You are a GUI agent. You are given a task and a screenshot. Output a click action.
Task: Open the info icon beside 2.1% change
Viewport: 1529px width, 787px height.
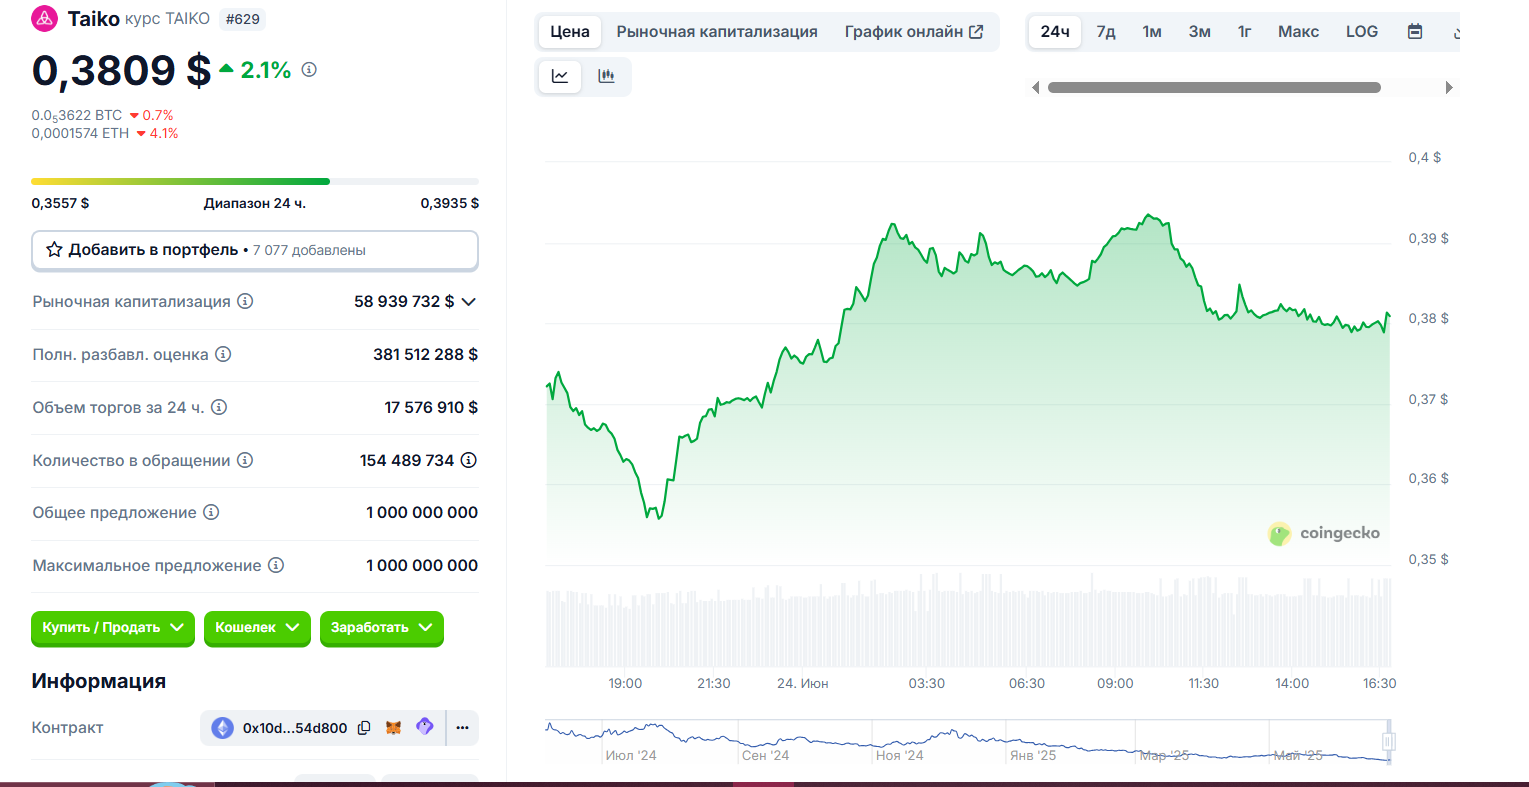309,69
